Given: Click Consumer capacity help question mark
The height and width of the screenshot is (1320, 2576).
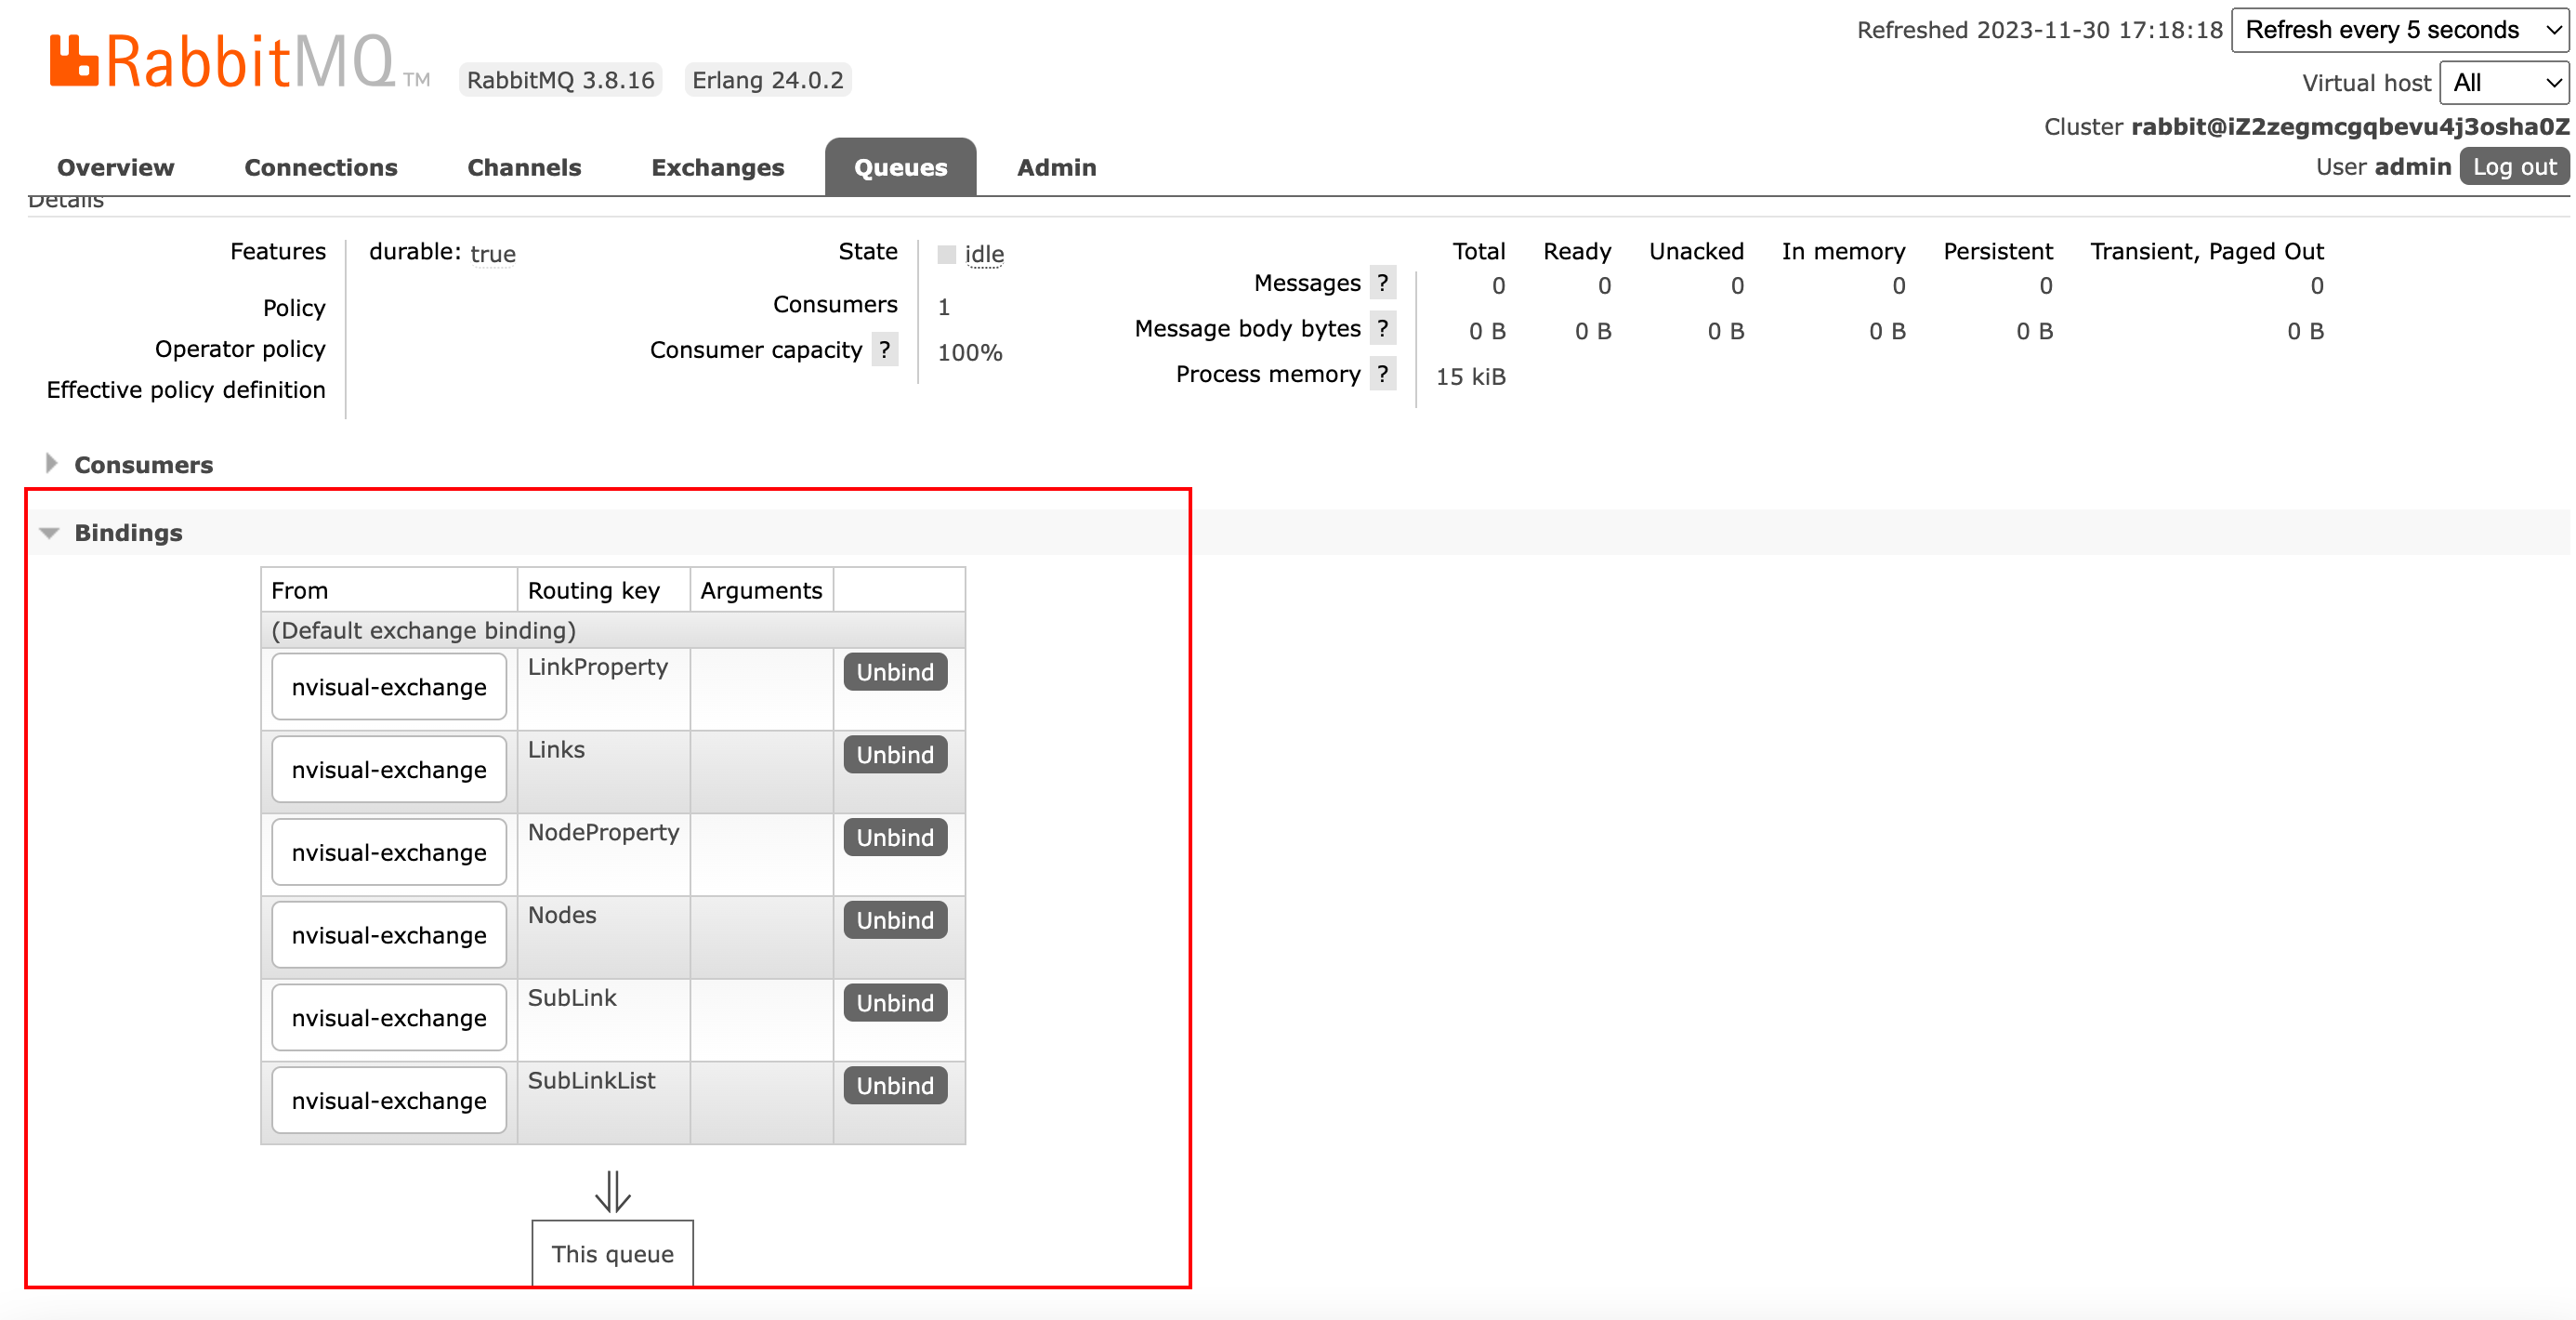Looking at the screenshot, I should tap(884, 350).
